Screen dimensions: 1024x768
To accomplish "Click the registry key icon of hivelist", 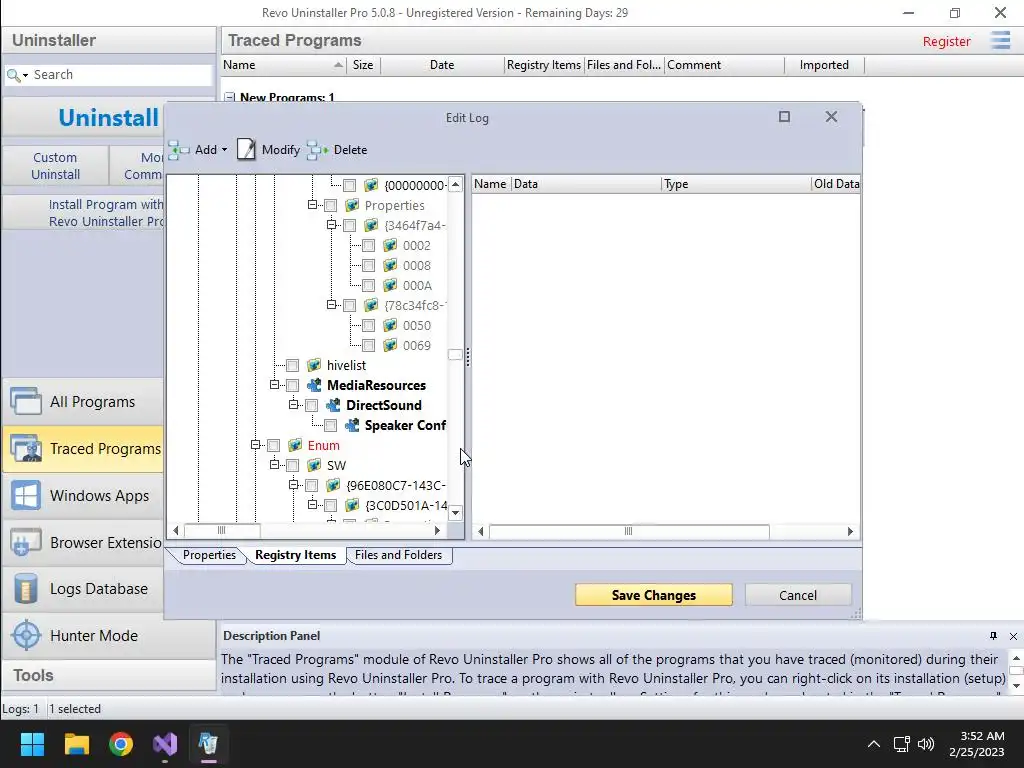I will (x=314, y=365).
